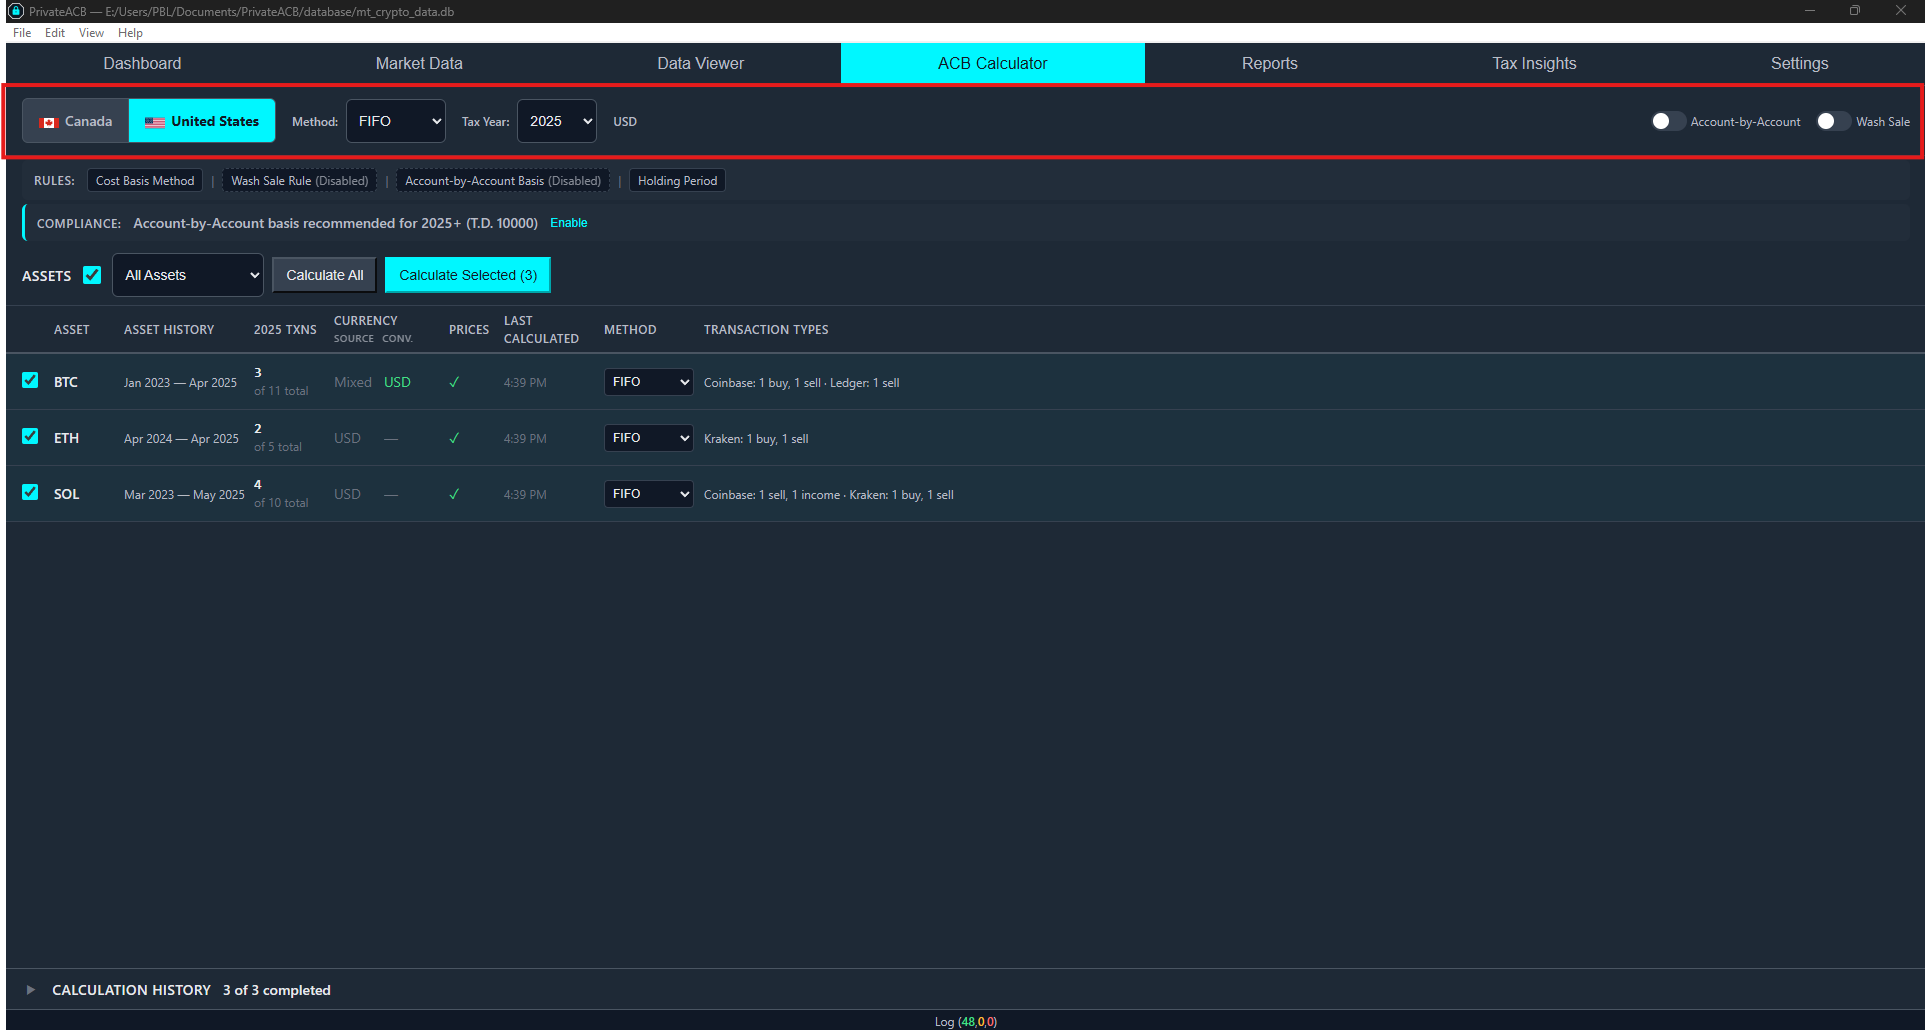Change SOL's per-asset method dropdown
Screen dimensions: 1925x1030
coord(648,493)
